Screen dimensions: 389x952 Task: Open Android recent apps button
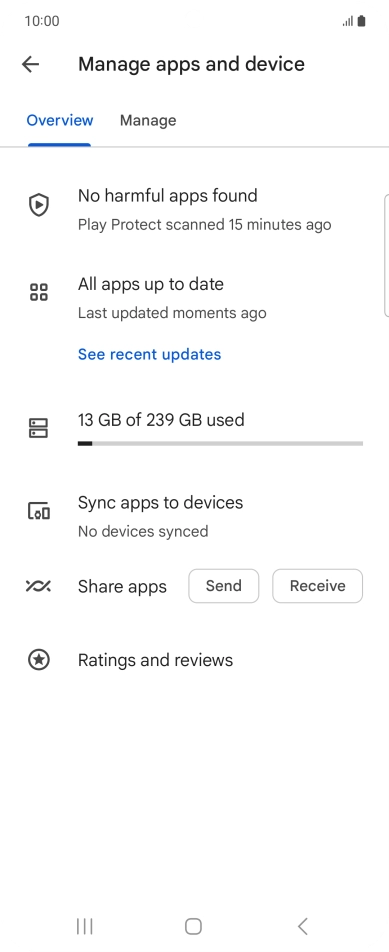coord(84,926)
